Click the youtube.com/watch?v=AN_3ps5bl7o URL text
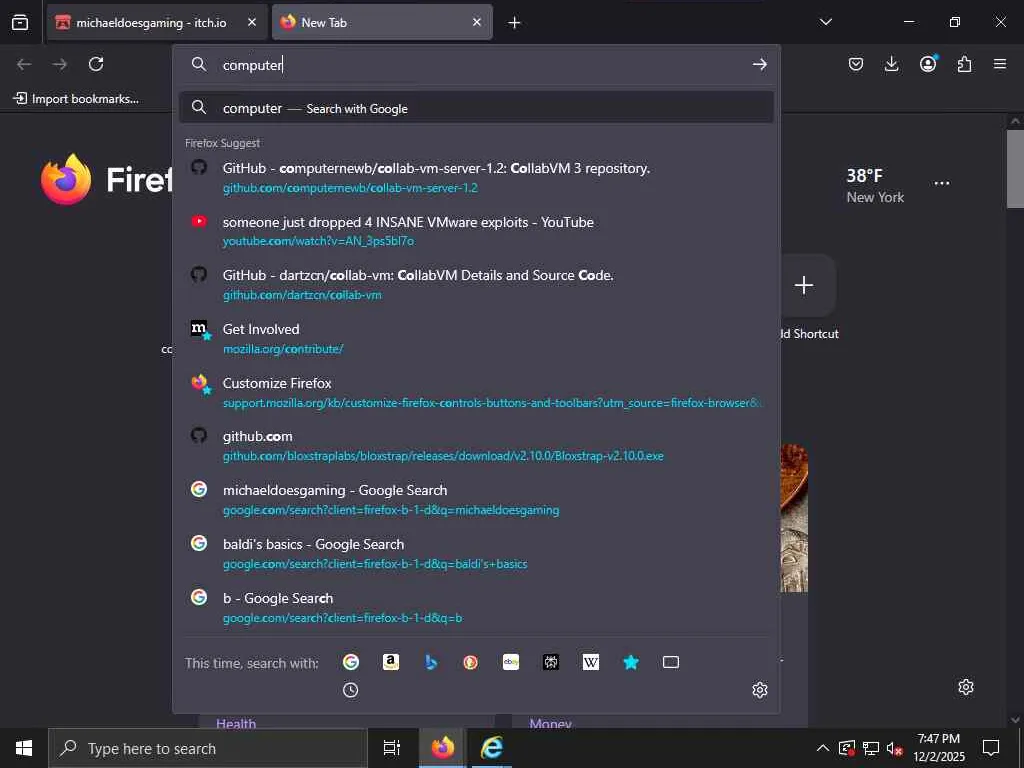 tap(318, 241)
